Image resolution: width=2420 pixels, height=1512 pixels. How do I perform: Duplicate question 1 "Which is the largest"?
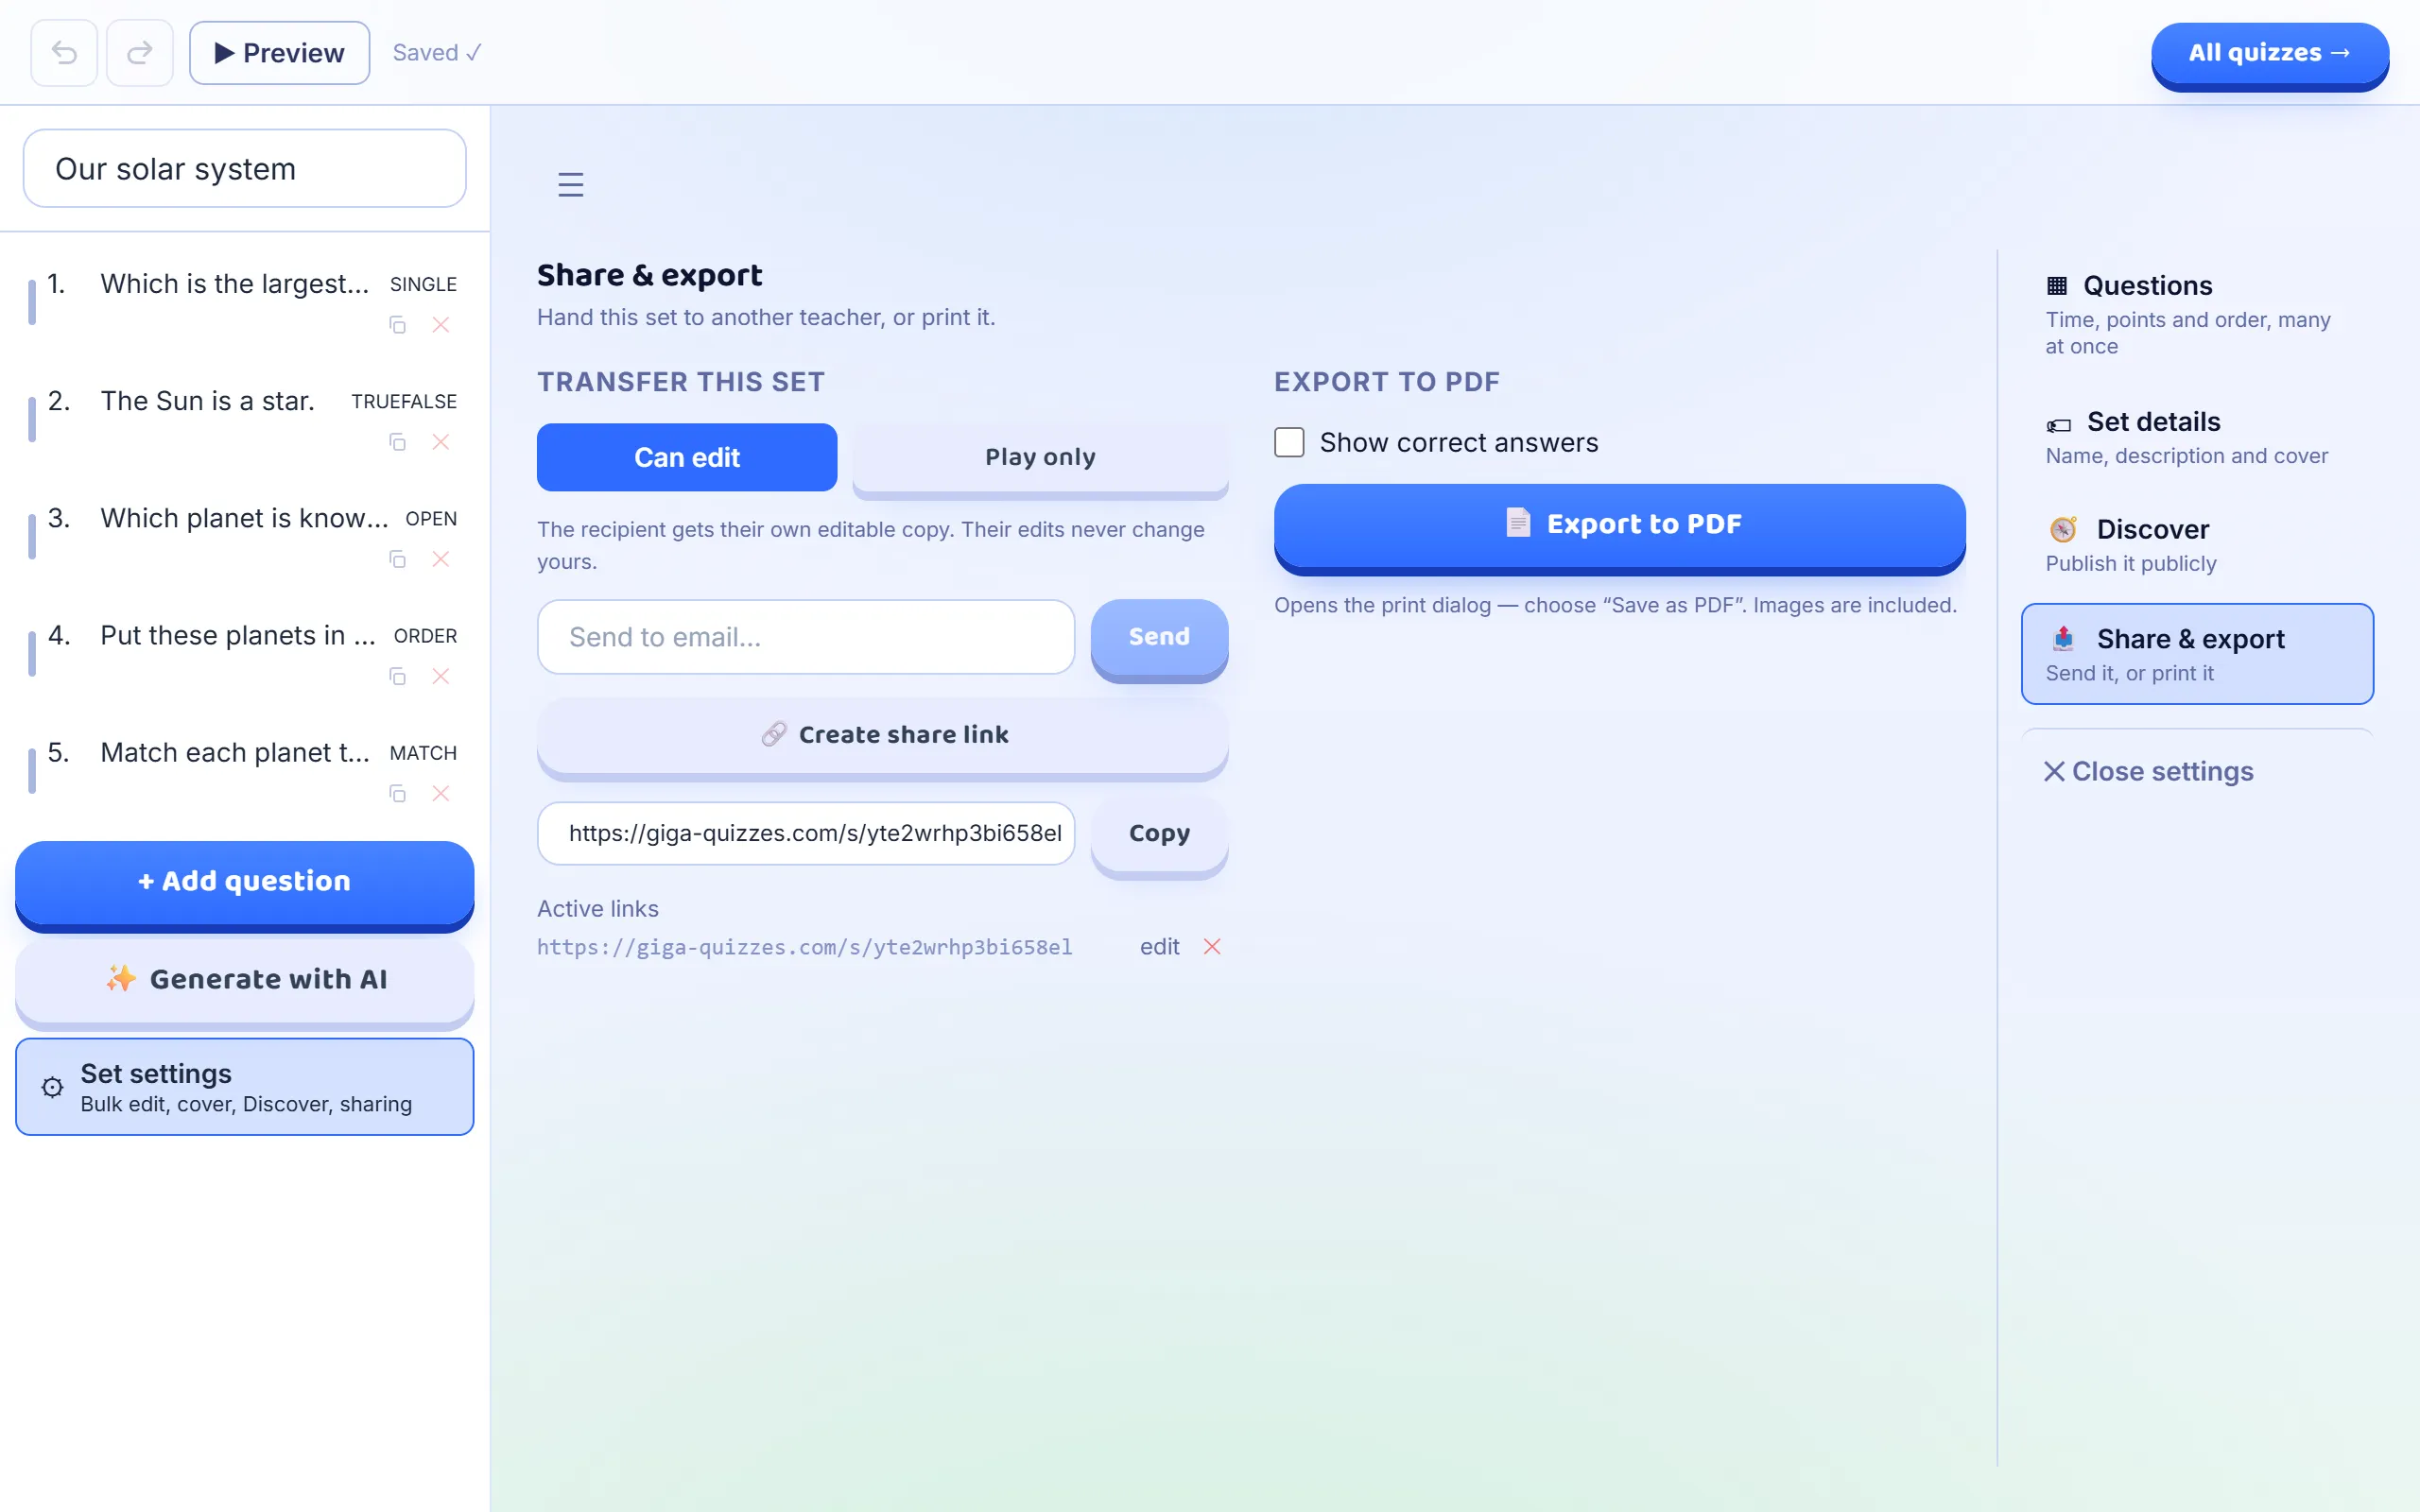pyautogui.click(x=397, y=325)
